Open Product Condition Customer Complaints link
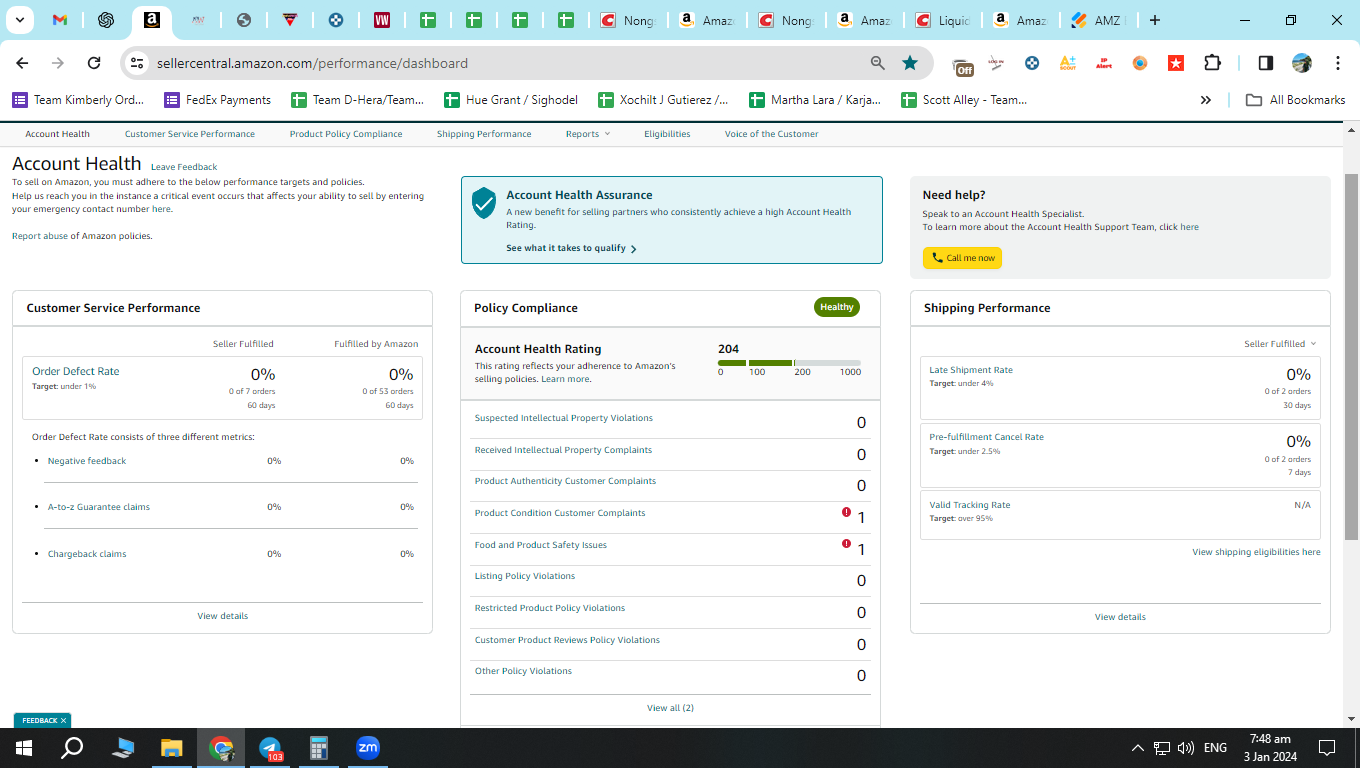1360x768 pixels. click(x=560, y=513)
